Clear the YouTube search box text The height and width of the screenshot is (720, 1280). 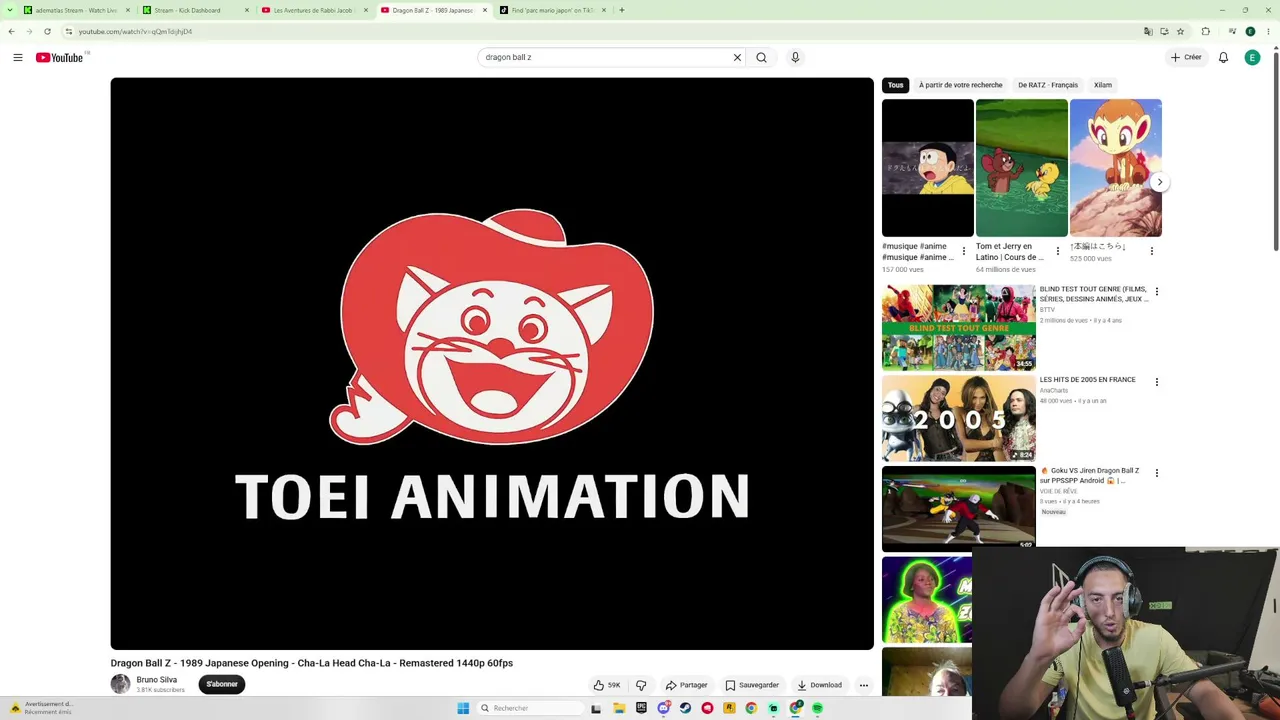pyautogui.click(x=737, y=57)
